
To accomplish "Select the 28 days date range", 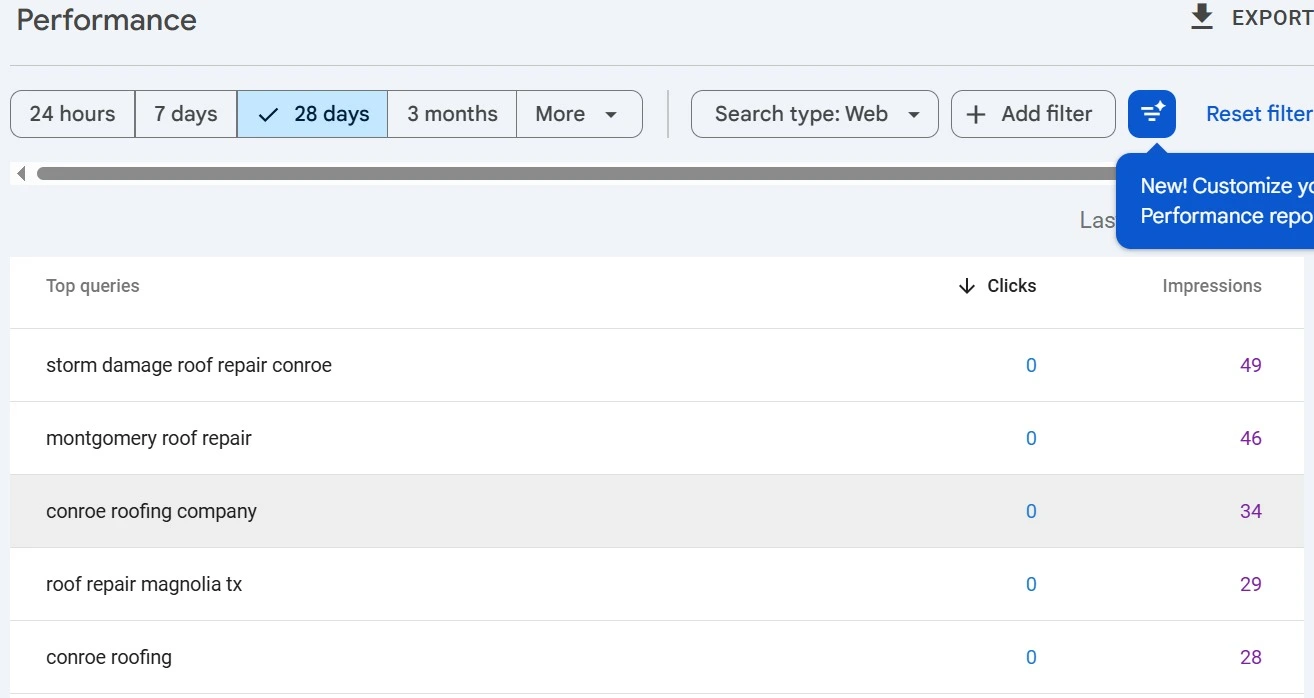I will [312, 114].
